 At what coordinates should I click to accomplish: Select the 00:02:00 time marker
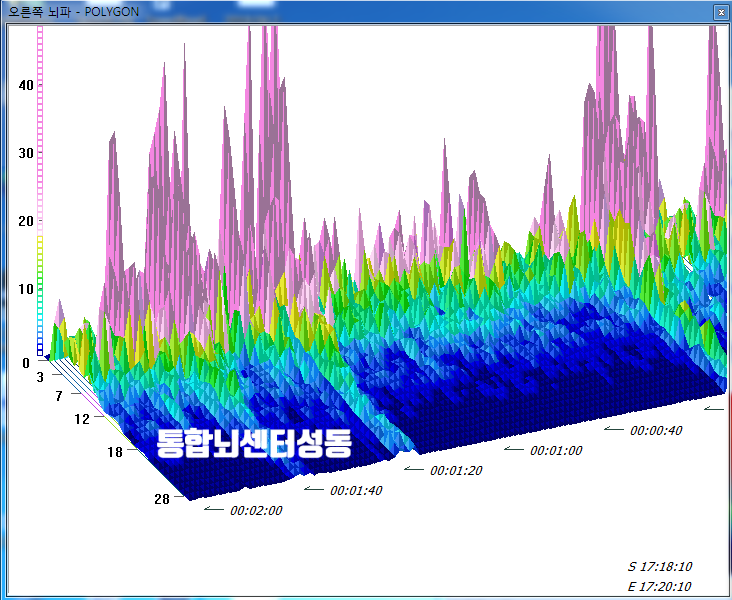(x=256, y=510)
